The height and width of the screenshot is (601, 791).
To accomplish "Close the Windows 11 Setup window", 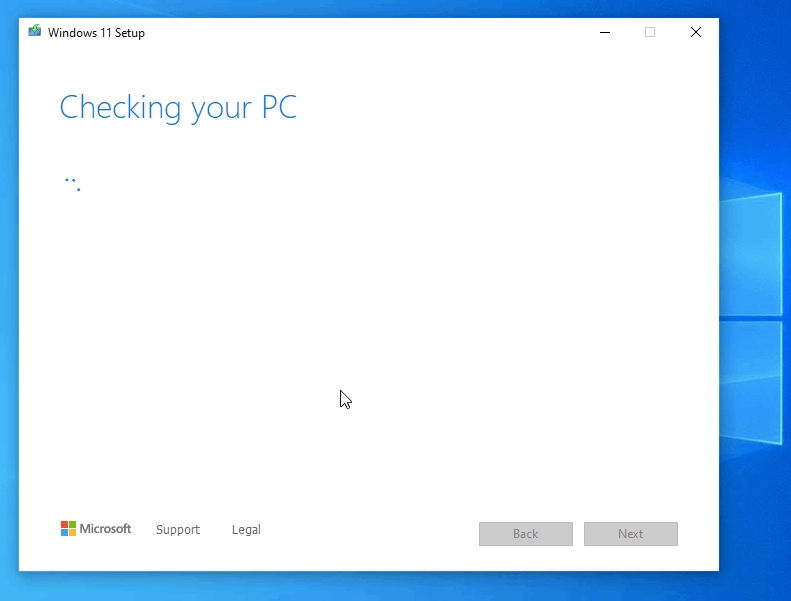I will coord(696,32).
